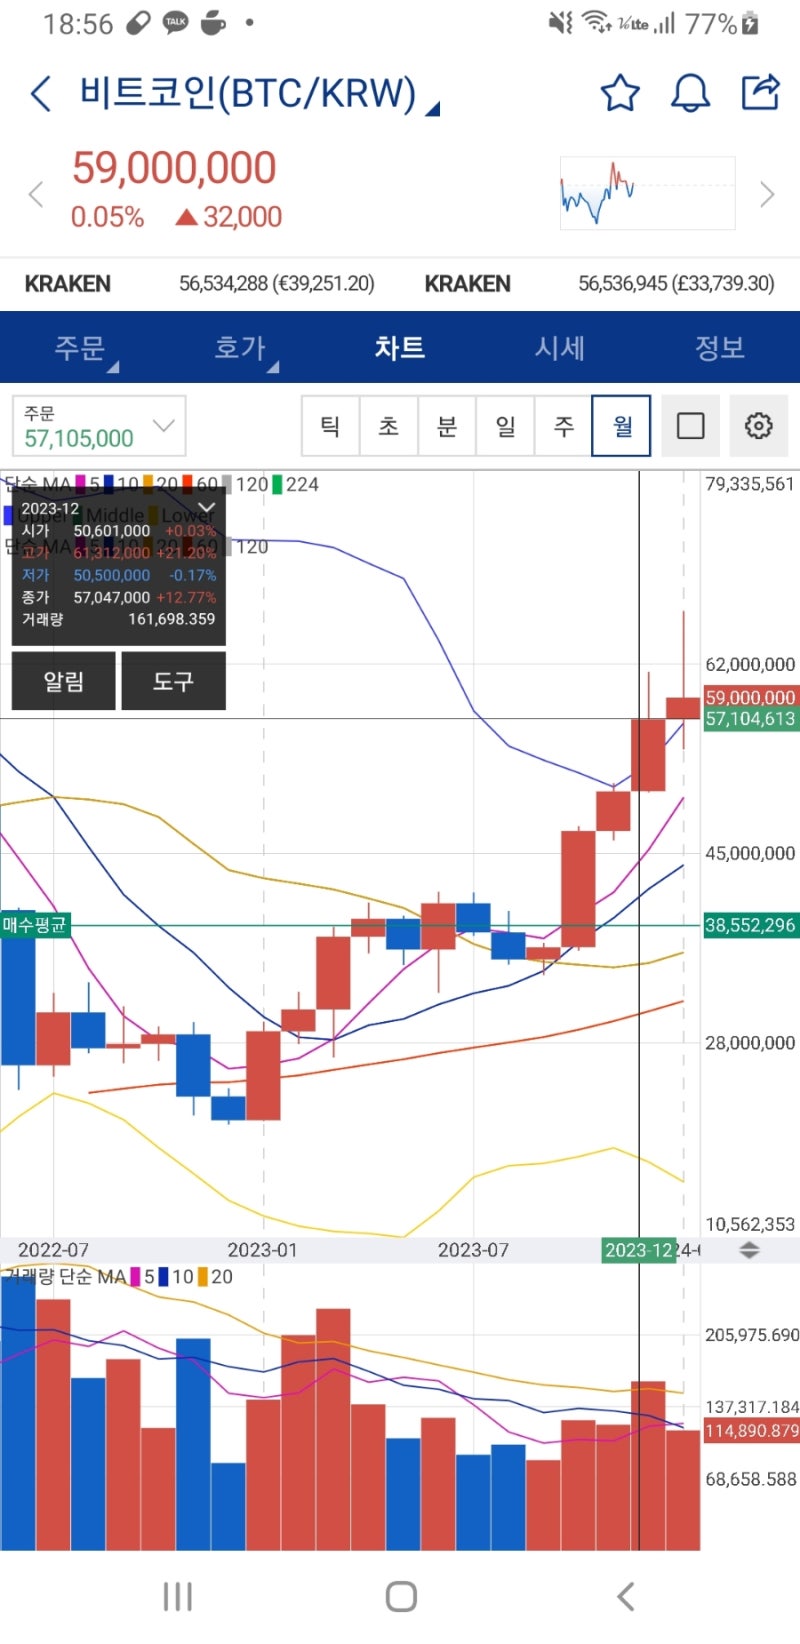Click the 매수평균 line label
Screen dimensions: 800x1644
coord(35,925)
